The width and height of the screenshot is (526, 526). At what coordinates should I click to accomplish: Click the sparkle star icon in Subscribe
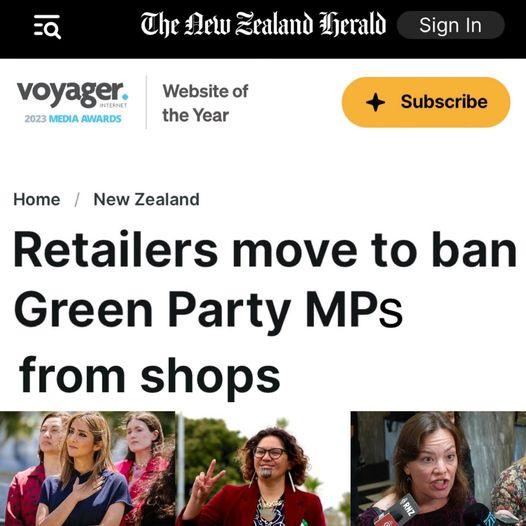(x=375, y=102)
